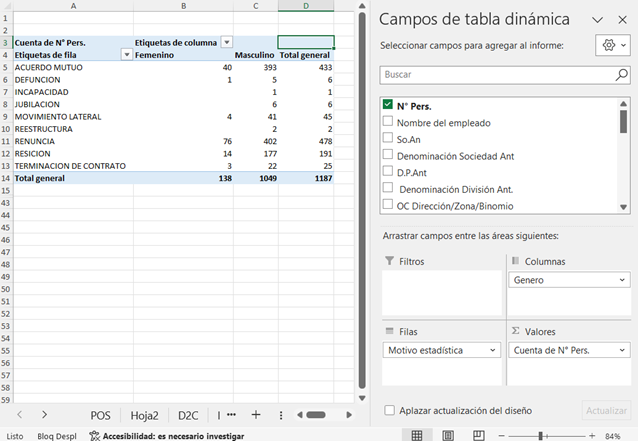Open Etiquetas de fila filter dropdown
This screenshot has width=638, height=441.
pyautogui.click(x=126, y=55)
